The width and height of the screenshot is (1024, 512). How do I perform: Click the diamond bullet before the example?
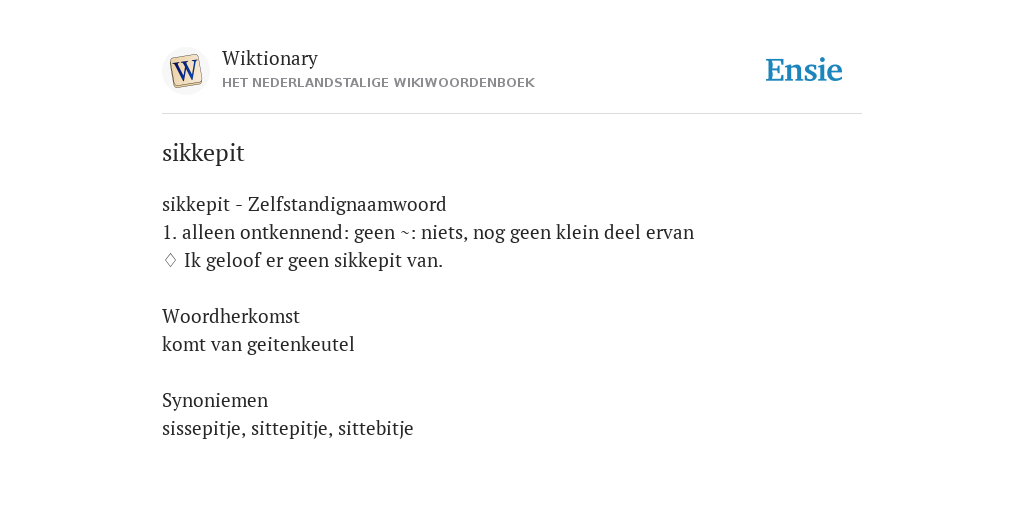[170, 261]
